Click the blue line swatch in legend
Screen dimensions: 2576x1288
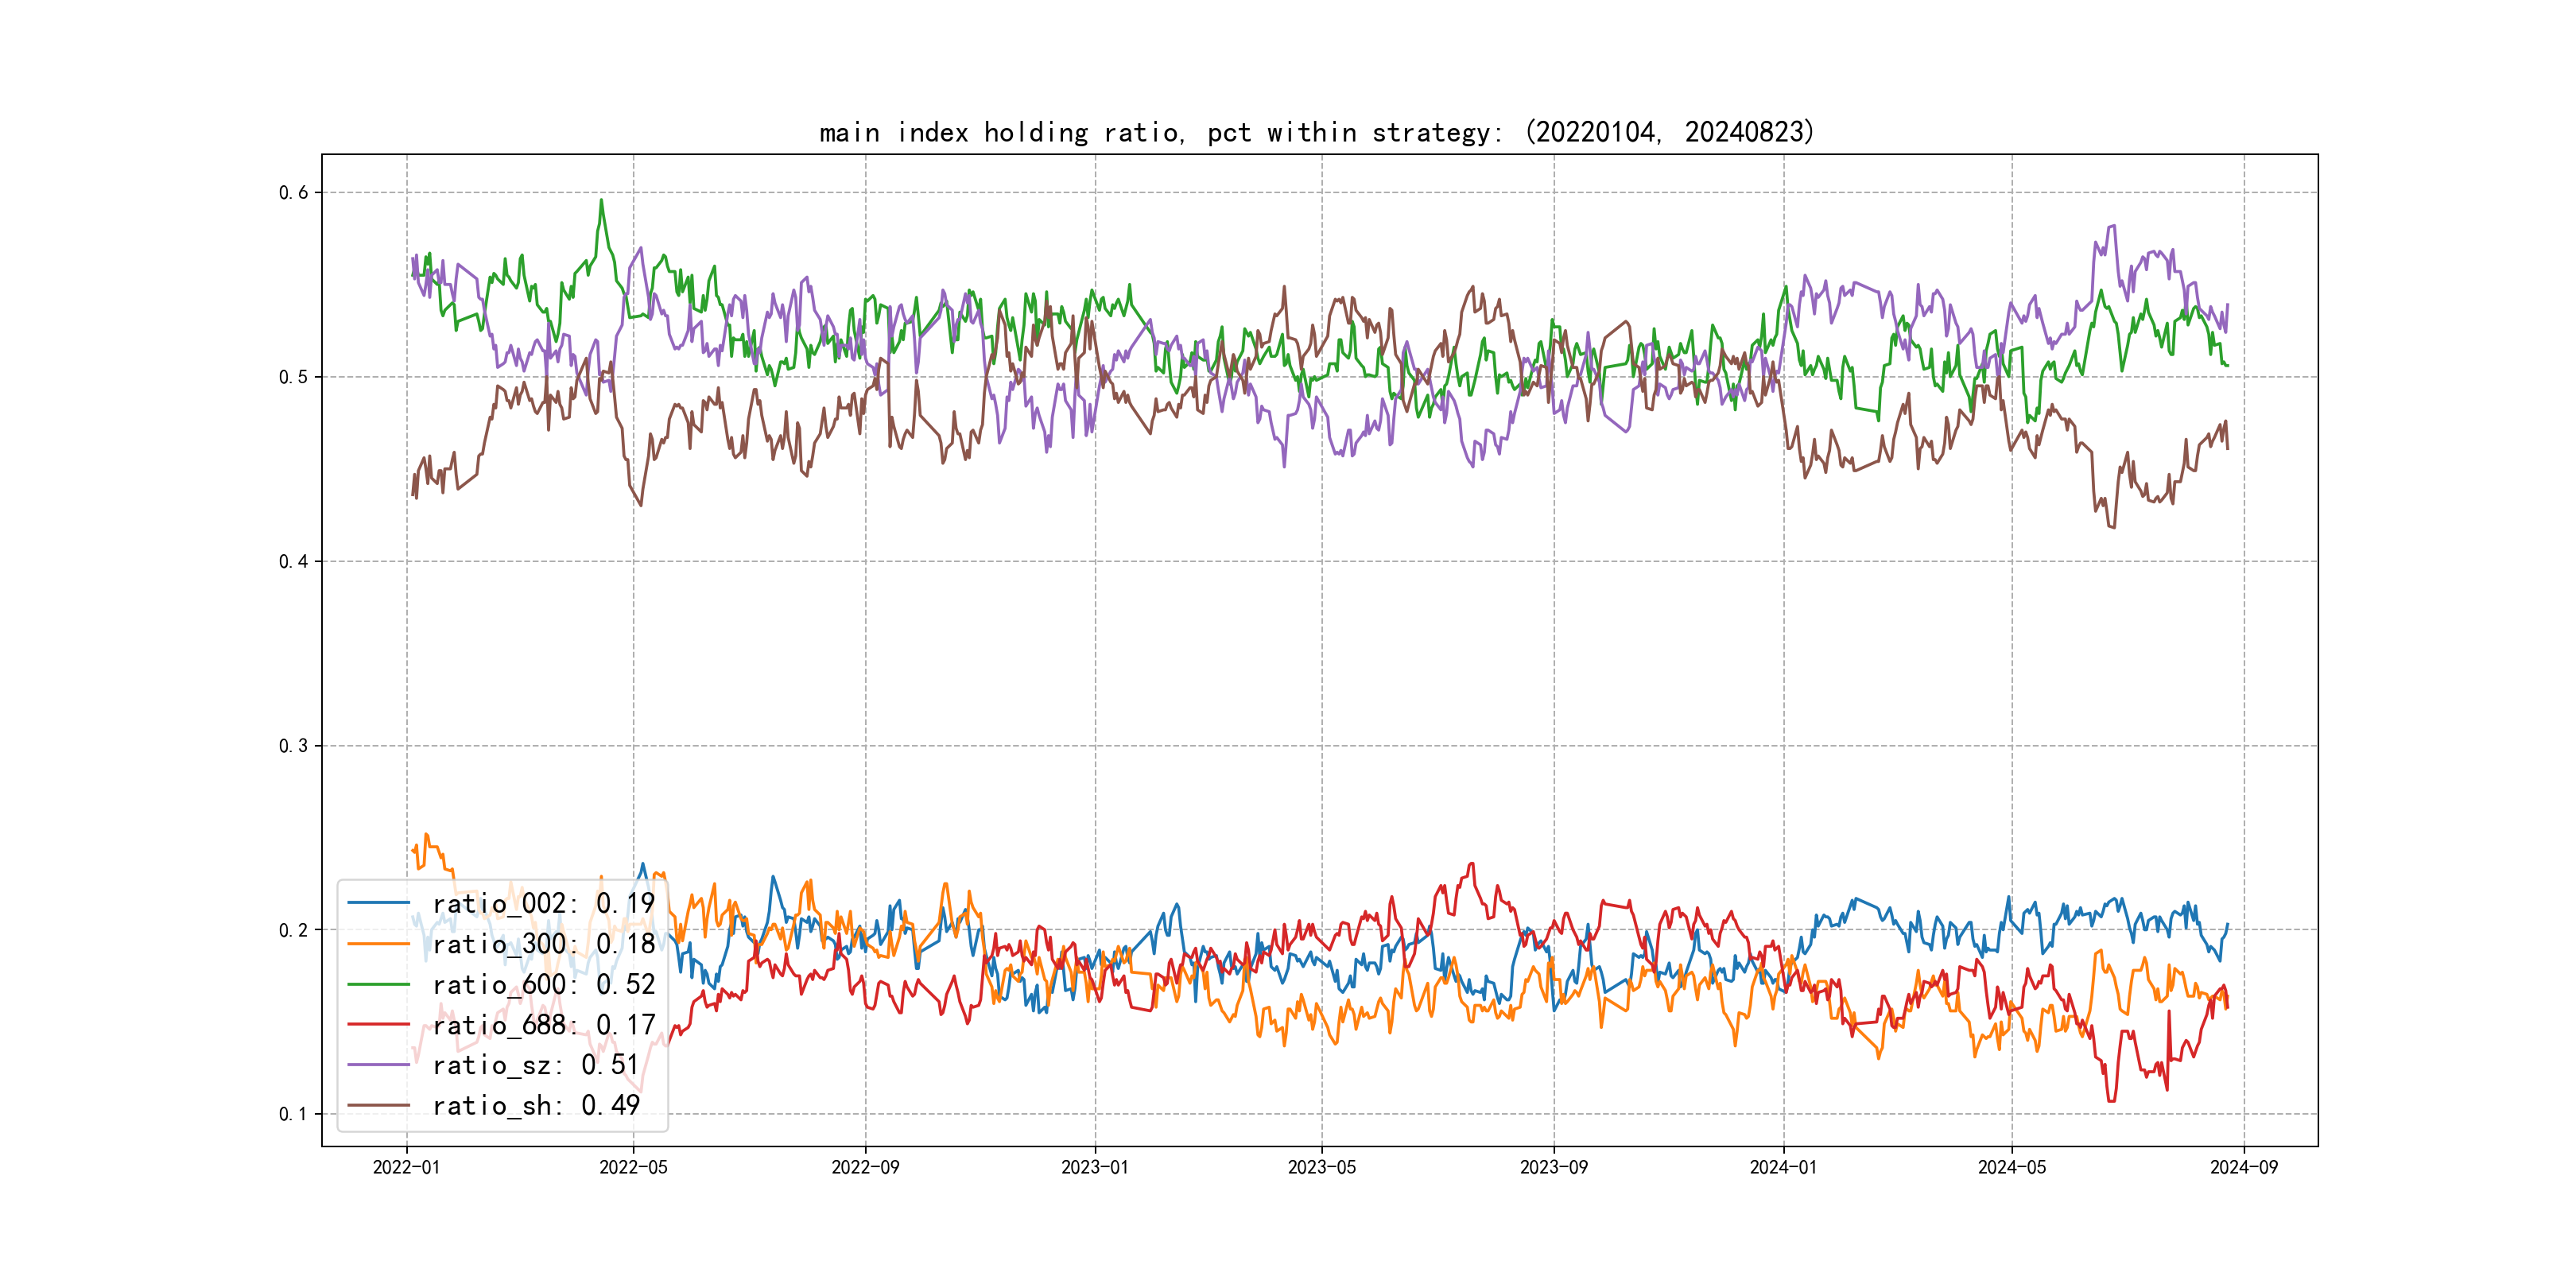pos(378,903)
